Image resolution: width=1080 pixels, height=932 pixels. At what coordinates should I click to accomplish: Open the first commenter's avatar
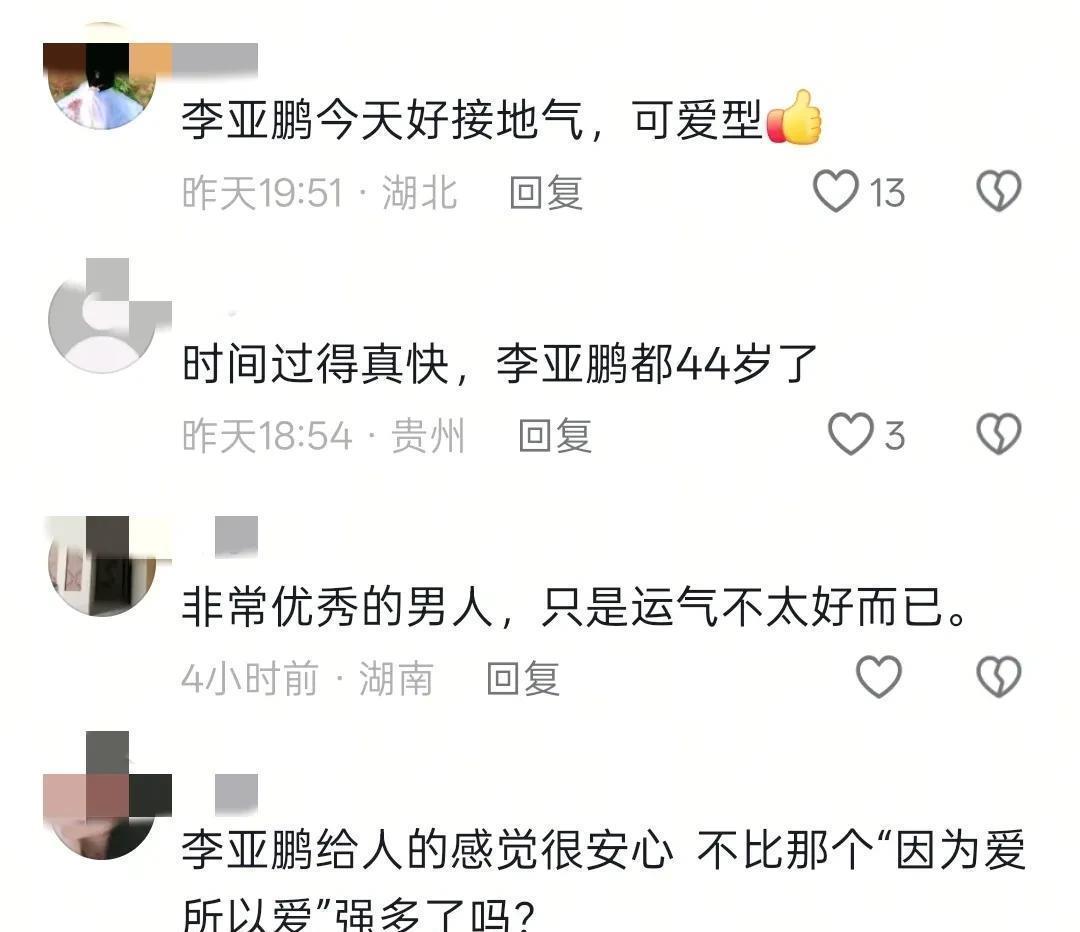103,77
